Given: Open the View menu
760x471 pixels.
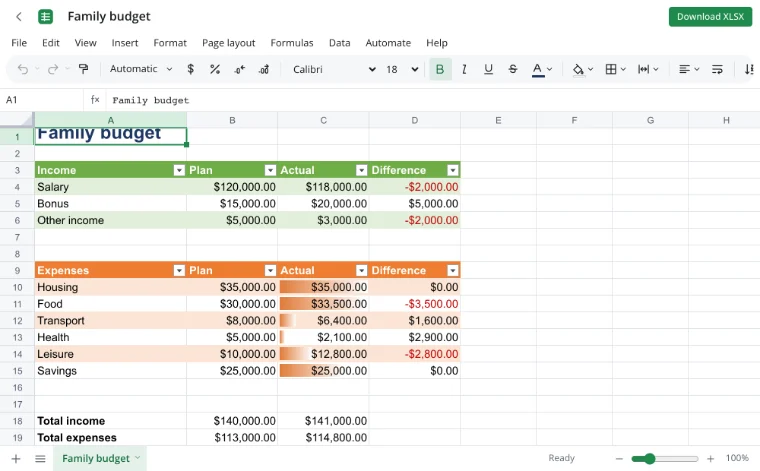Looking at the screenshot, I should tap(85, 43).
